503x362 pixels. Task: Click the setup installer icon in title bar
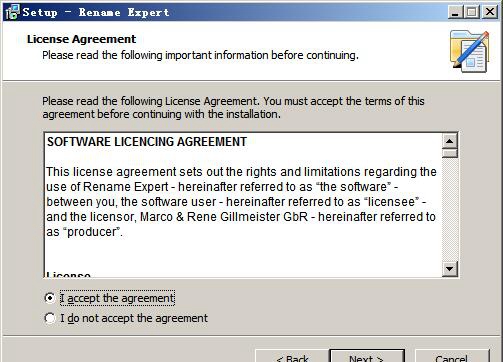(13, 12)
